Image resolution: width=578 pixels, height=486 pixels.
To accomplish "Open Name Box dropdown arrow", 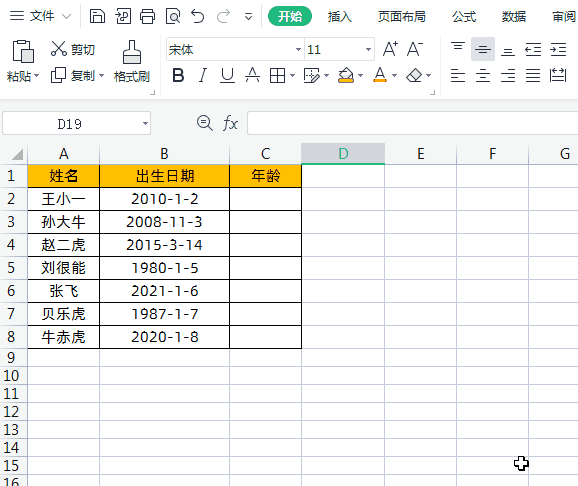I will 146,124.
